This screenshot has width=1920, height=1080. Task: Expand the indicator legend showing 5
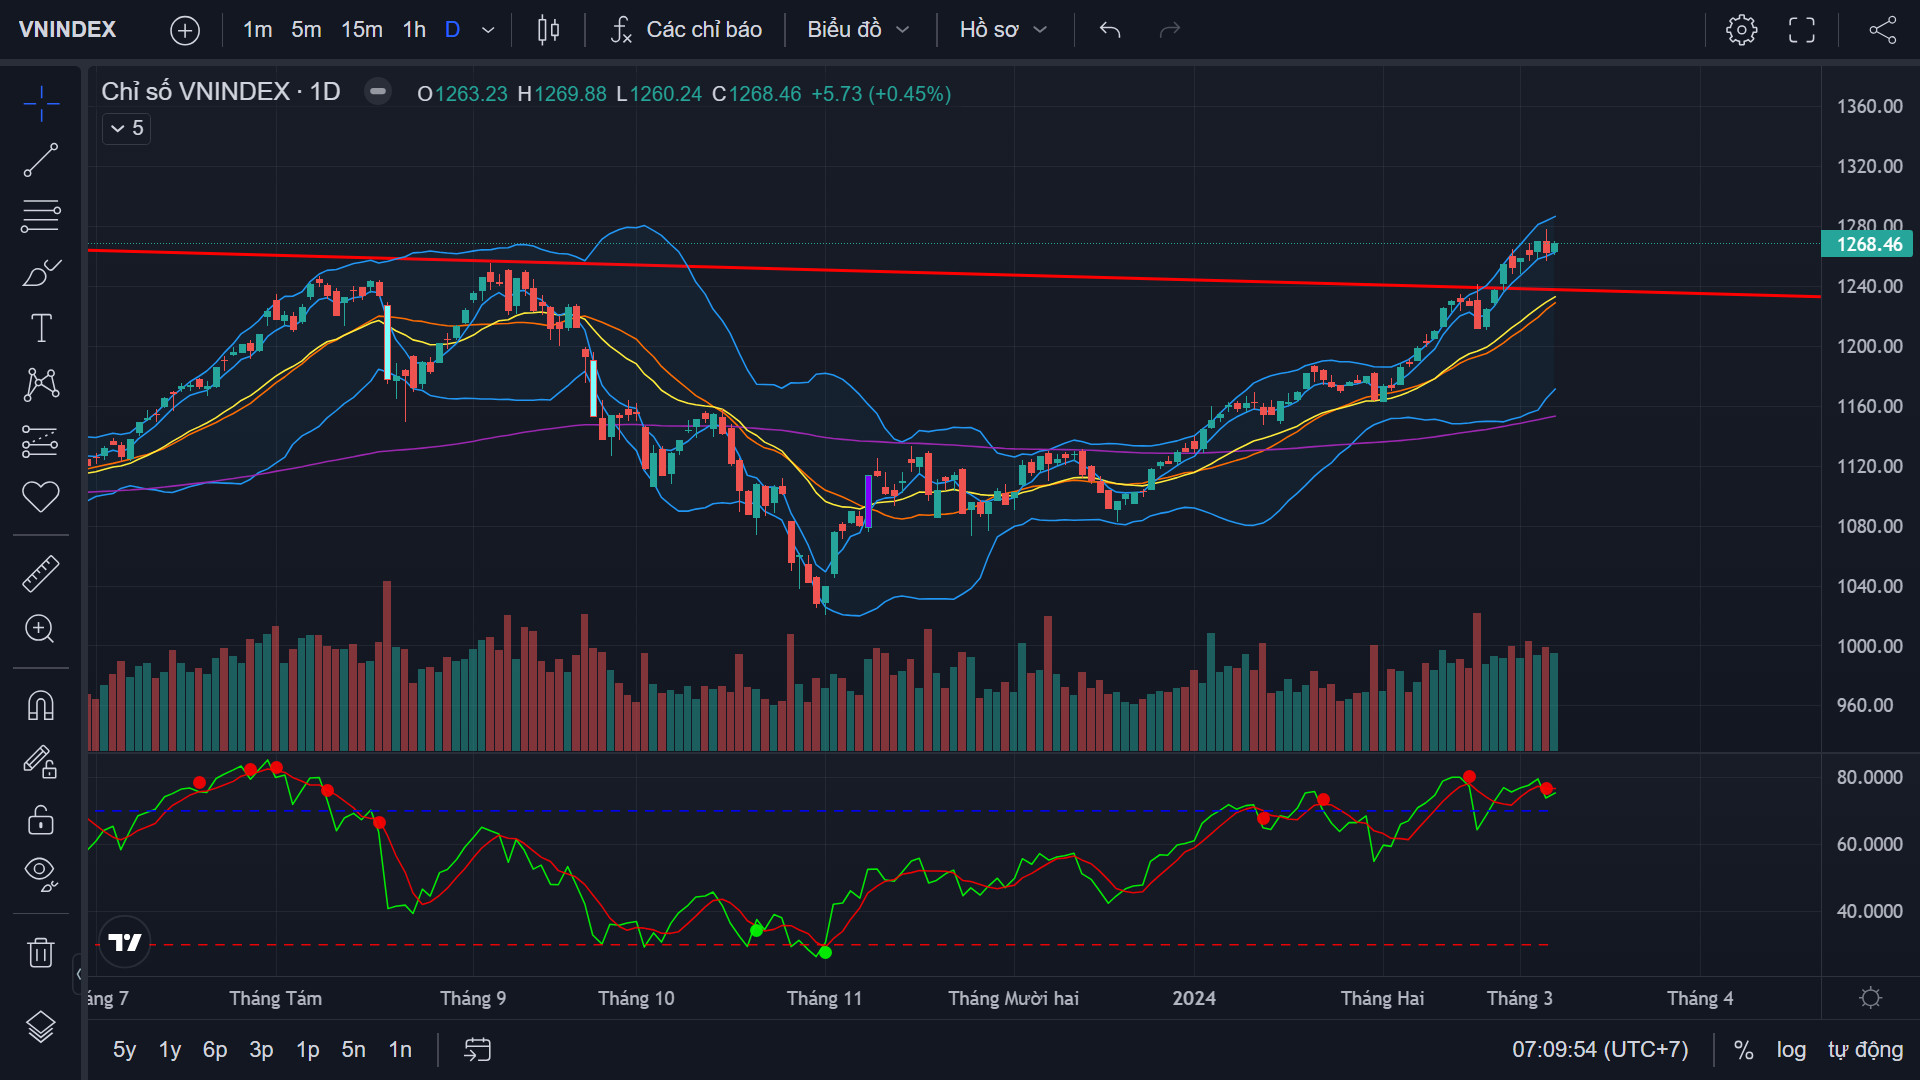pyautogui.click(x=127, y=128)
